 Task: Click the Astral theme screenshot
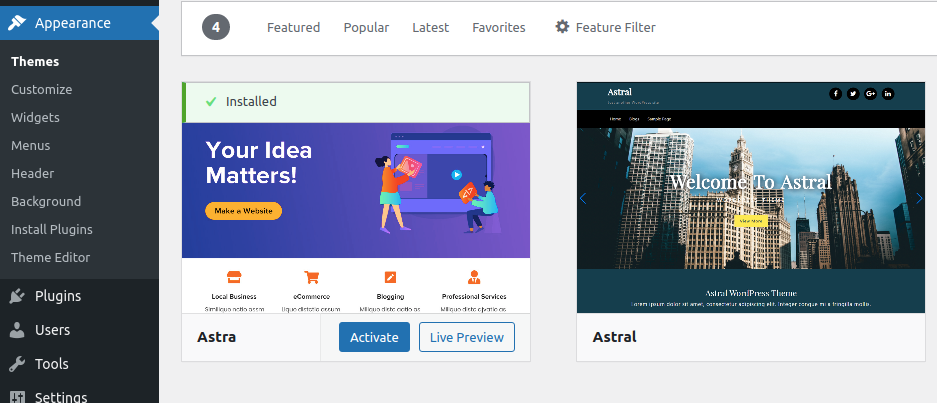pos(751,197)
